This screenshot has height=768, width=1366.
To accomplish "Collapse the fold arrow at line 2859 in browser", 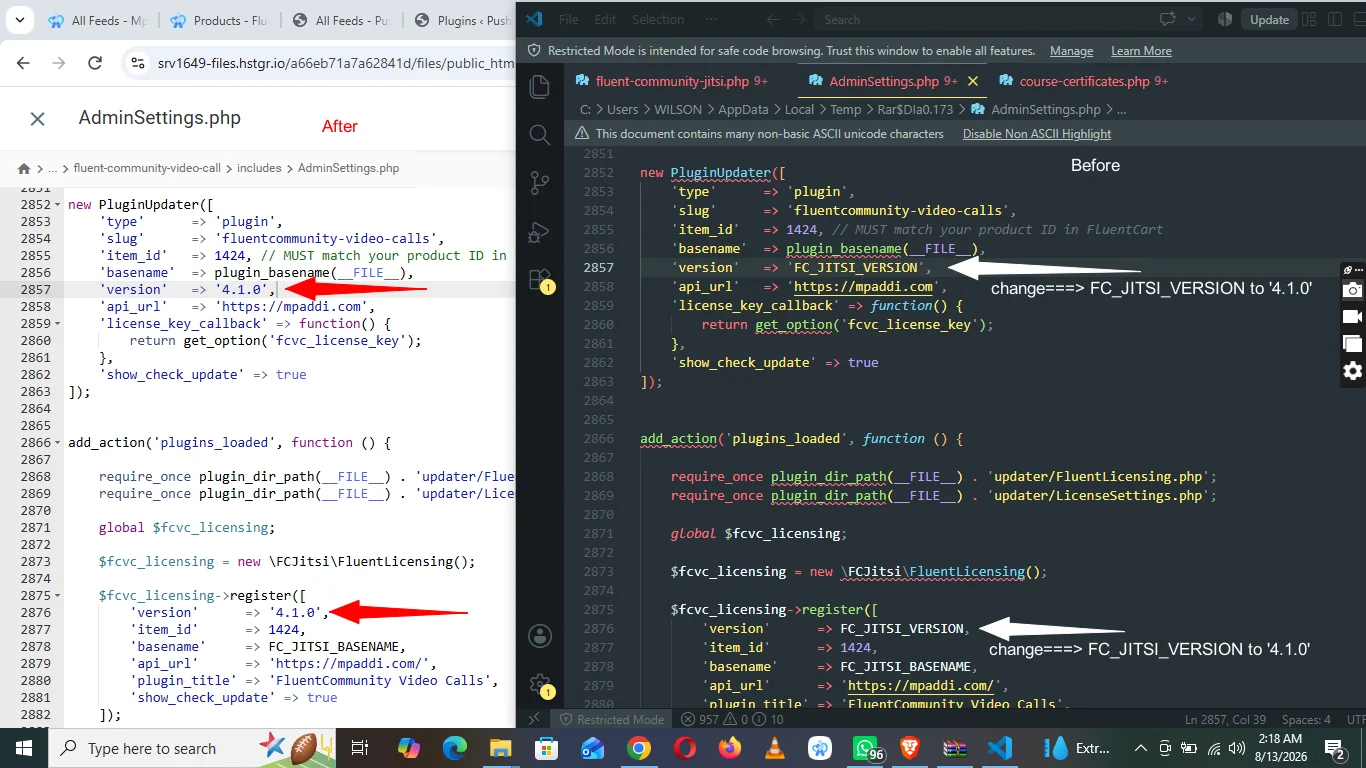I will point(58,324).
